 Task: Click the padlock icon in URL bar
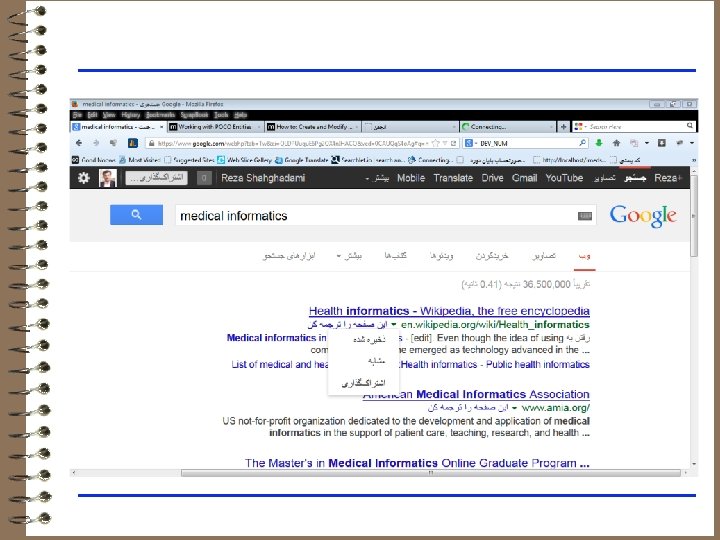152,143
